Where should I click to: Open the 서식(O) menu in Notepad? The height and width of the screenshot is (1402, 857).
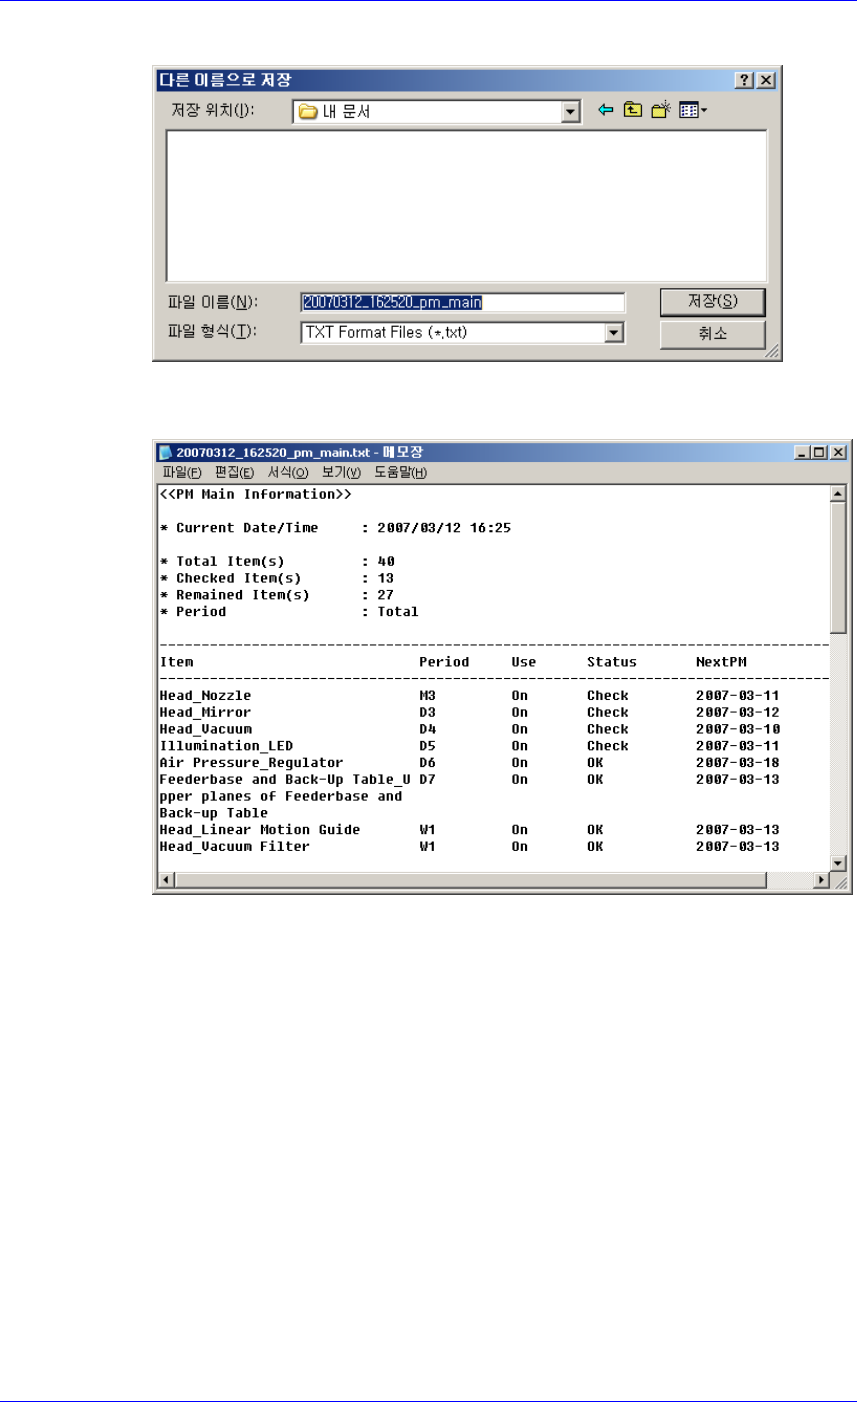289,472
